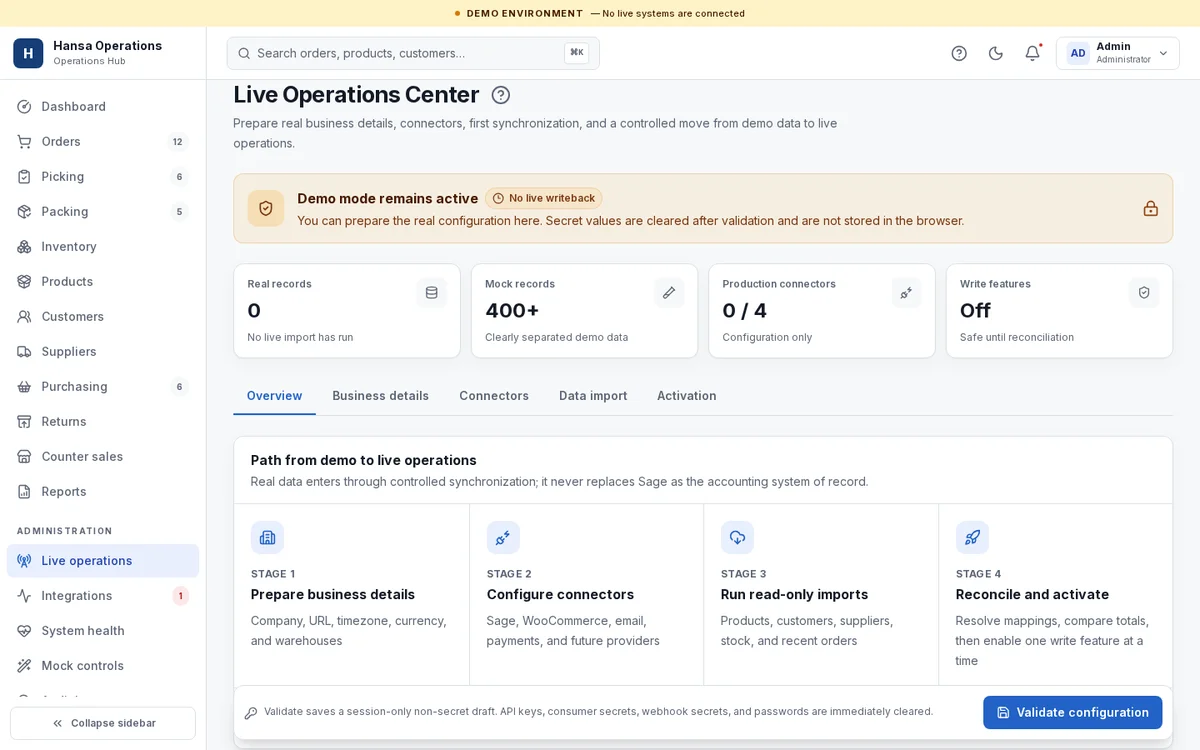The width and height of the screenshot is (1200, 750).
Task: Open the help circle icon in top bar
Action: tap(959, 53)
